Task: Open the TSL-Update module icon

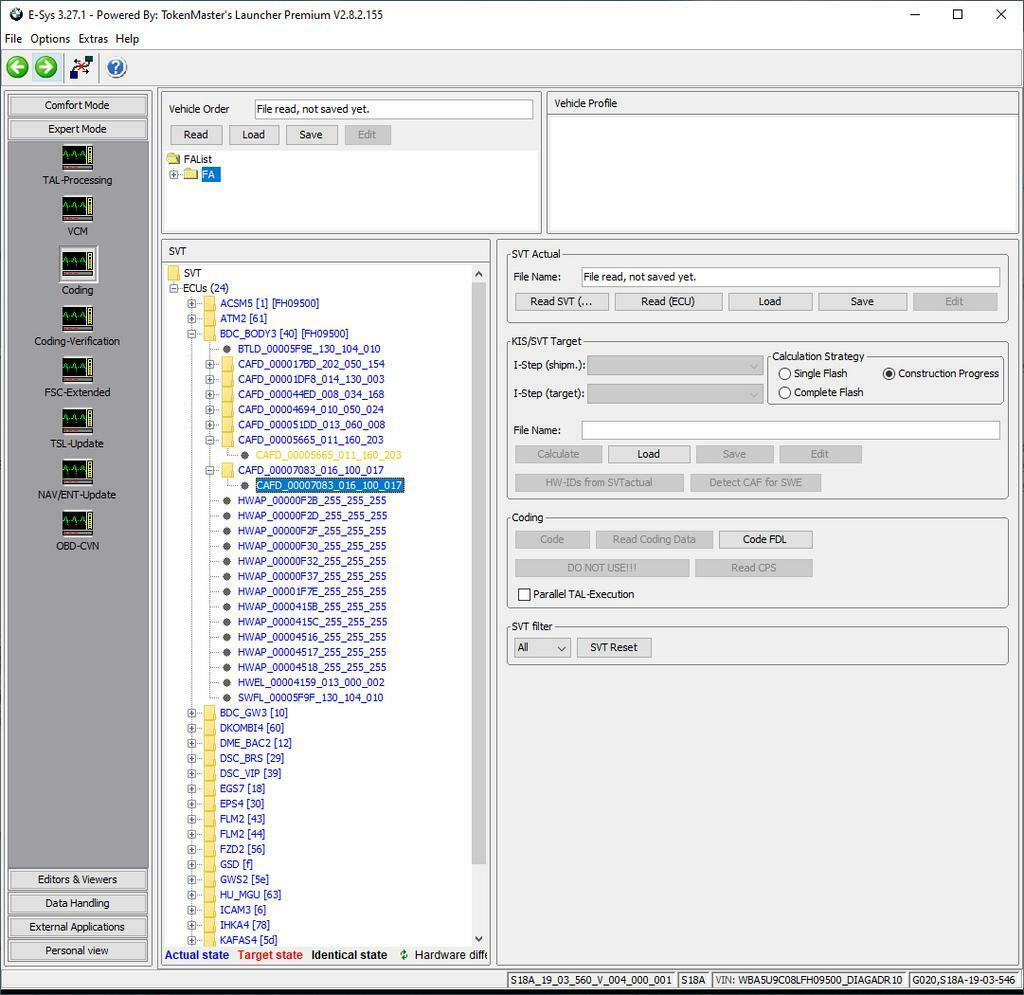Action: (77, 420)
